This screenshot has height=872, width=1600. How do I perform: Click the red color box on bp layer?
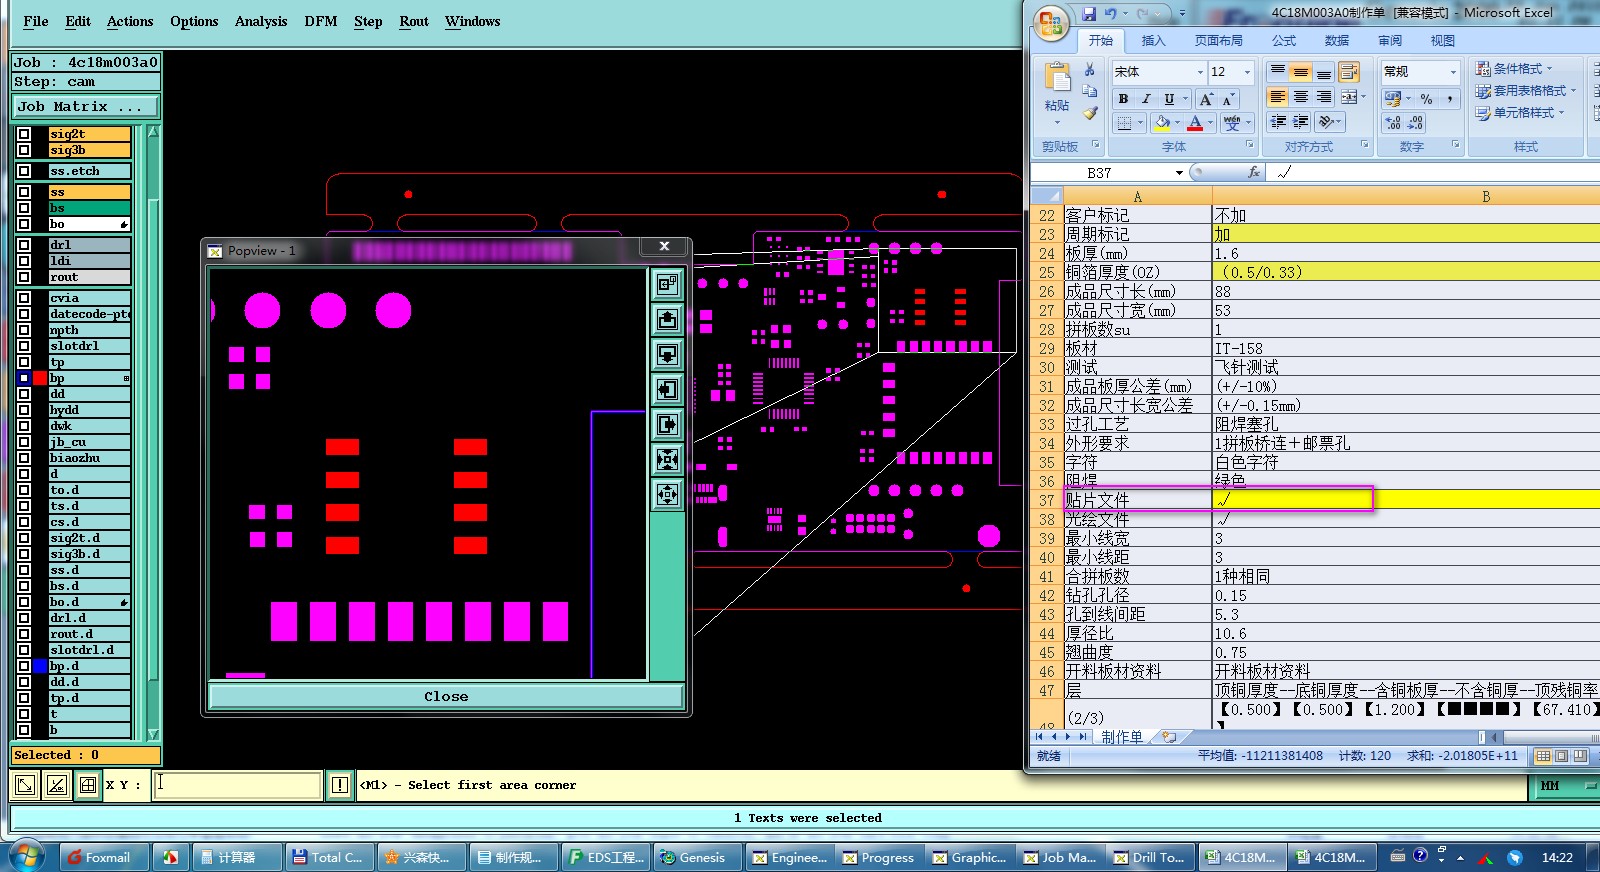40,378
